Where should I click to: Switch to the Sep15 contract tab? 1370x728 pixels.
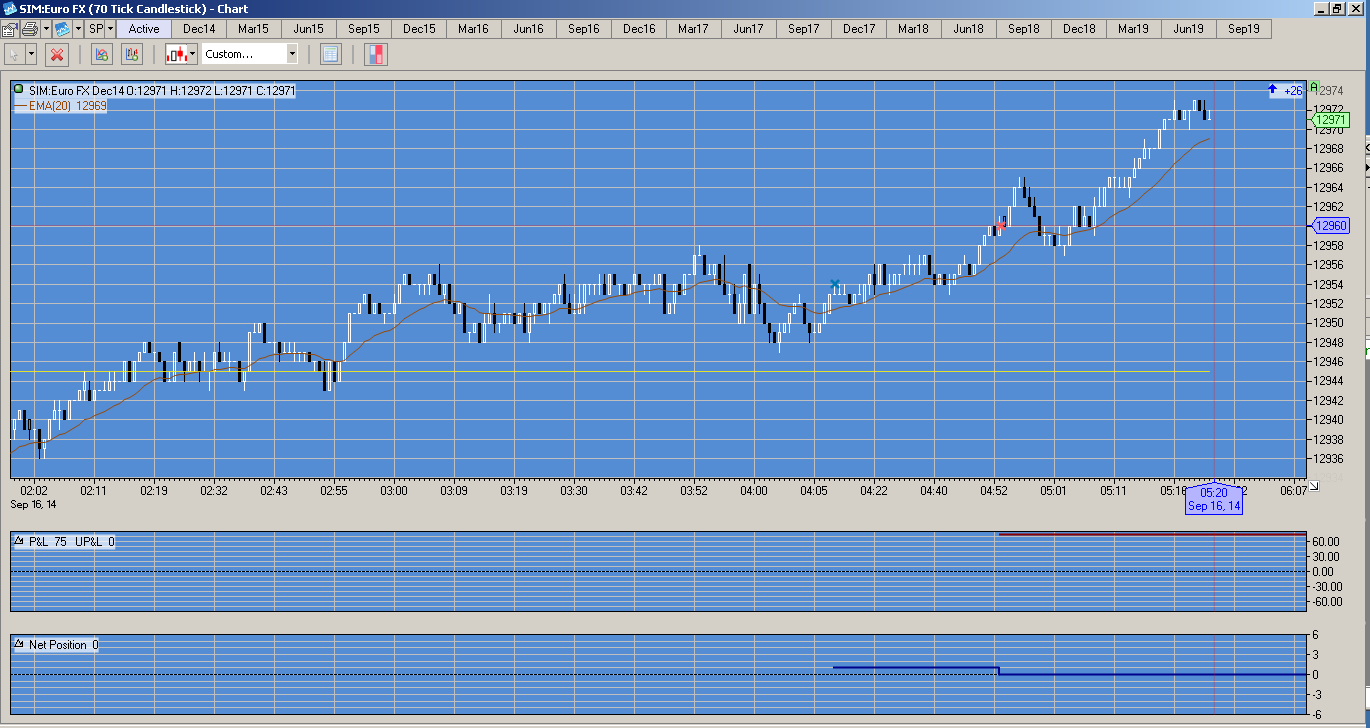(364, 28)
